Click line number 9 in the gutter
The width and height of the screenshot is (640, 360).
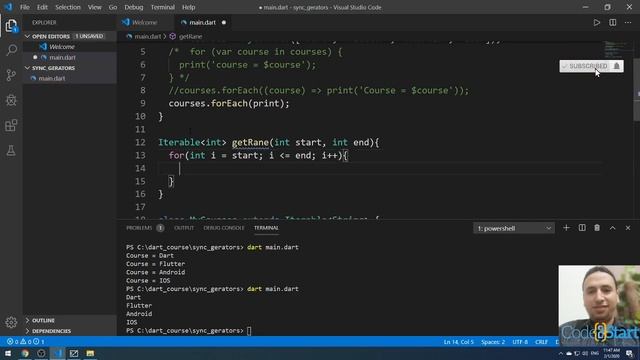pyautogui.click(x=142, y=103)
